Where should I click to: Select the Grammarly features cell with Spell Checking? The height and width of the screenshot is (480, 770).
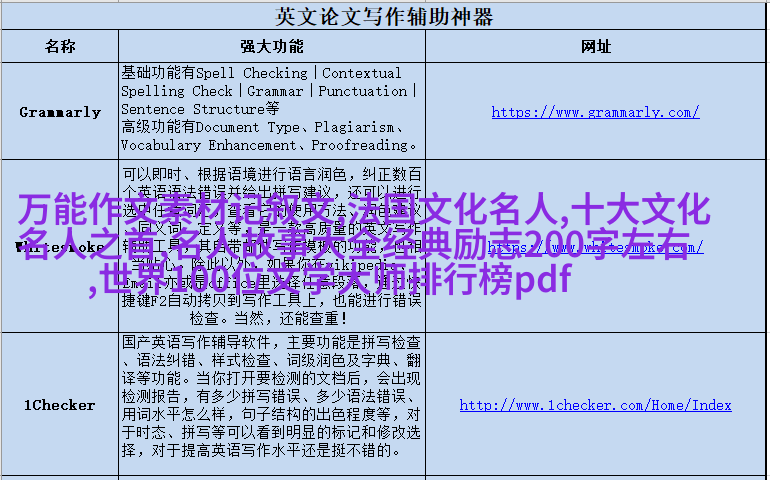tap(272, 111)
